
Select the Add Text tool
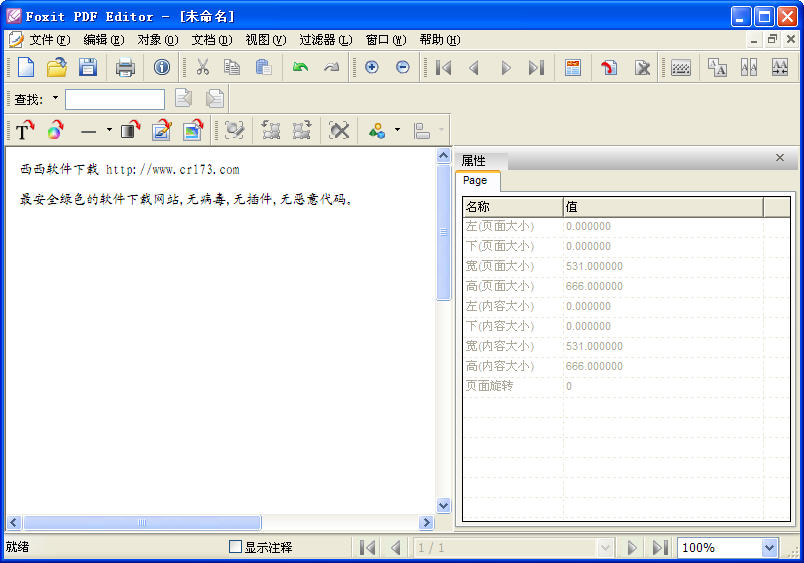coord(24,131)
